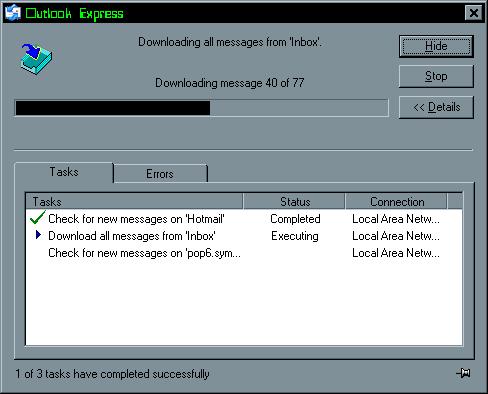
Task: Click the Outlook Express title bar icon
Action: (x=13, y=13)
